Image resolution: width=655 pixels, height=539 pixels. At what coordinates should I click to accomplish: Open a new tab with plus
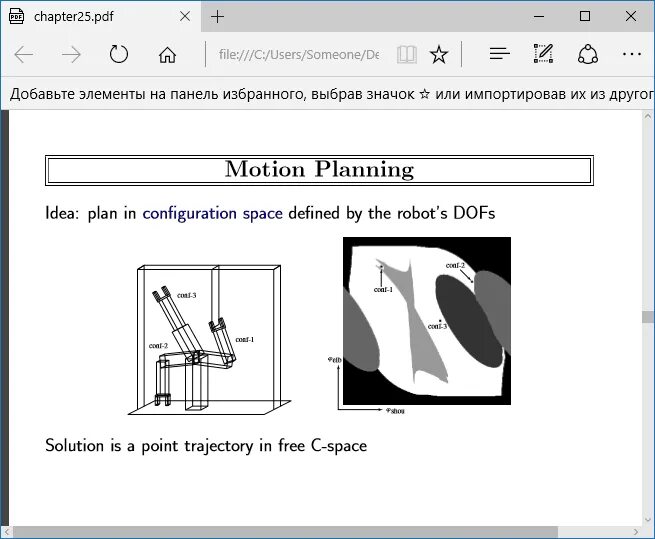217,17
